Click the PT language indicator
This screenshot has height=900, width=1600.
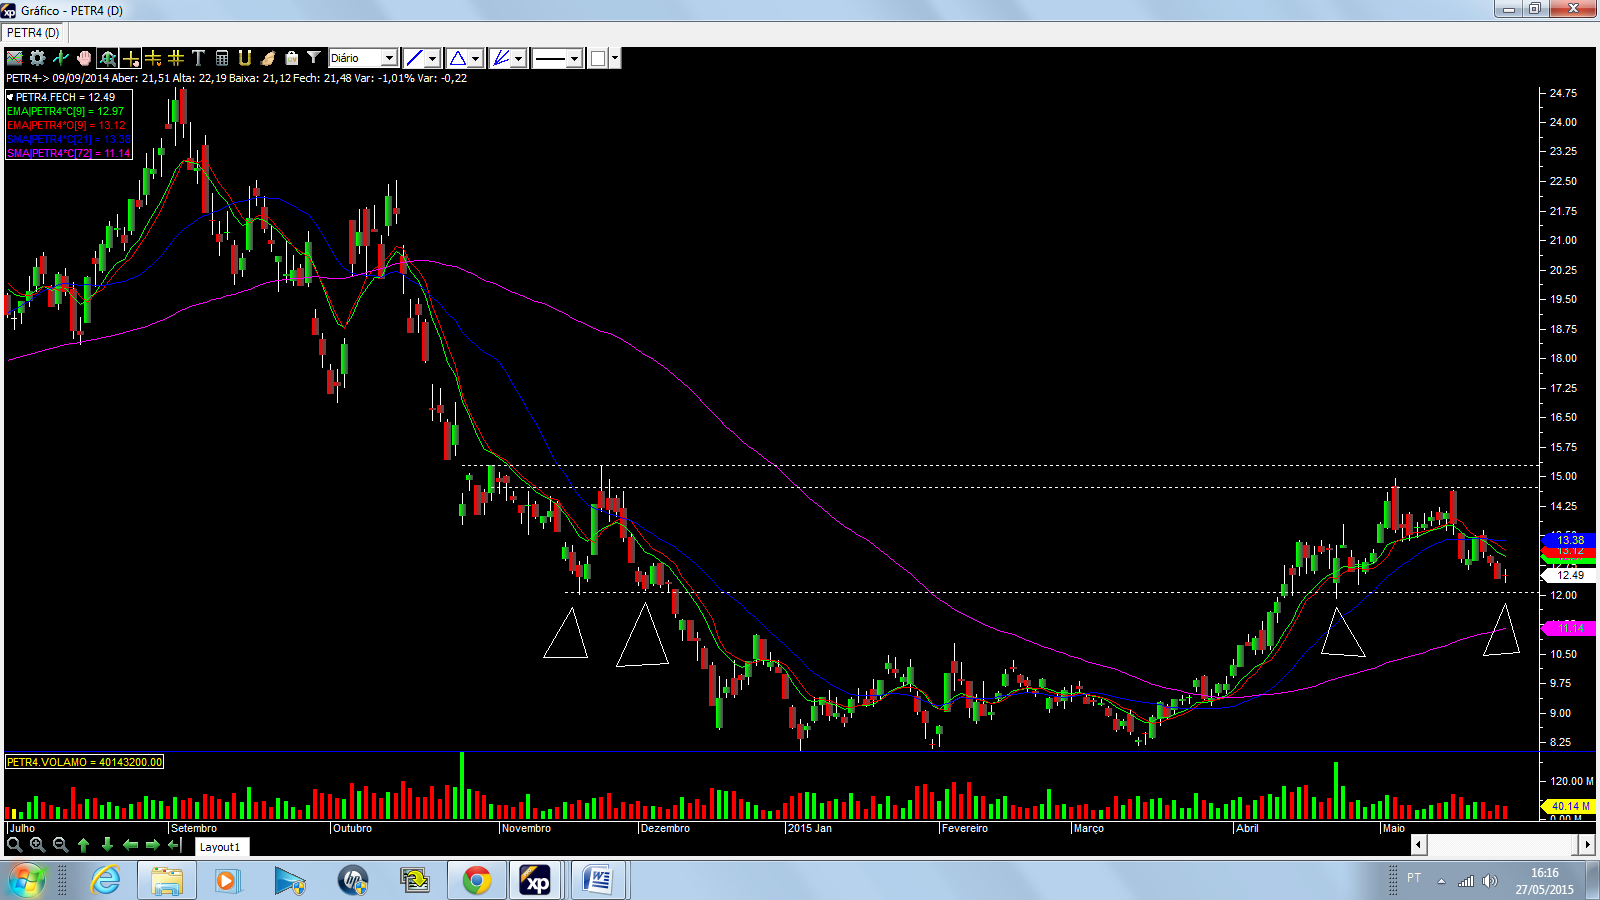click(1414, 878)
